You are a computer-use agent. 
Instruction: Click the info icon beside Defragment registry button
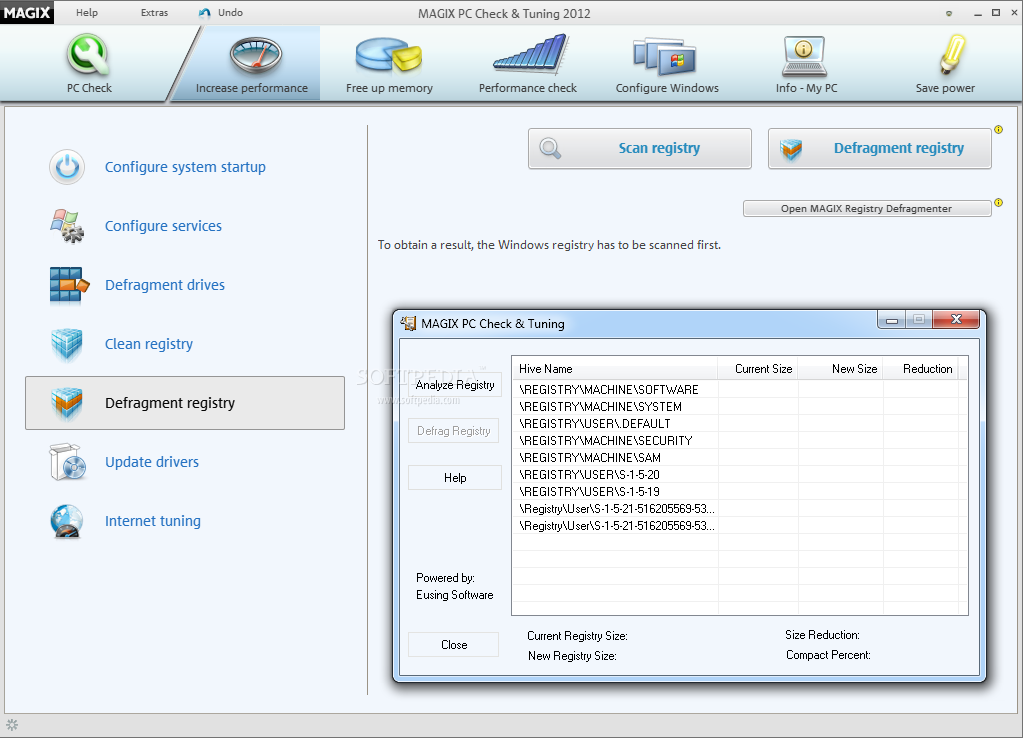click(998, 130)
